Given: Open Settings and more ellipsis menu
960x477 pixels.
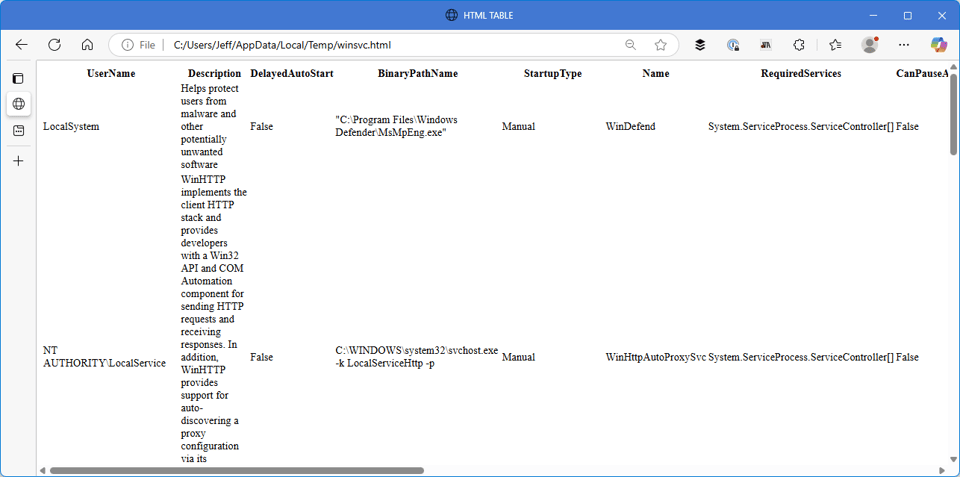Looking at the screenshot, I should (x=904, y=45).
